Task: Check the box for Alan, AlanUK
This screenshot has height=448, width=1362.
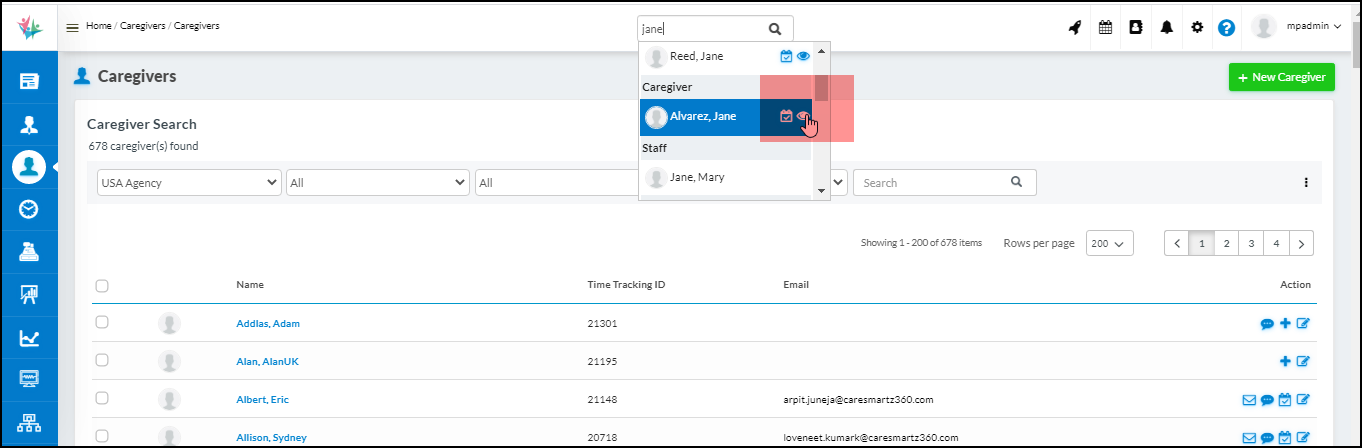Action: point(102,360)
